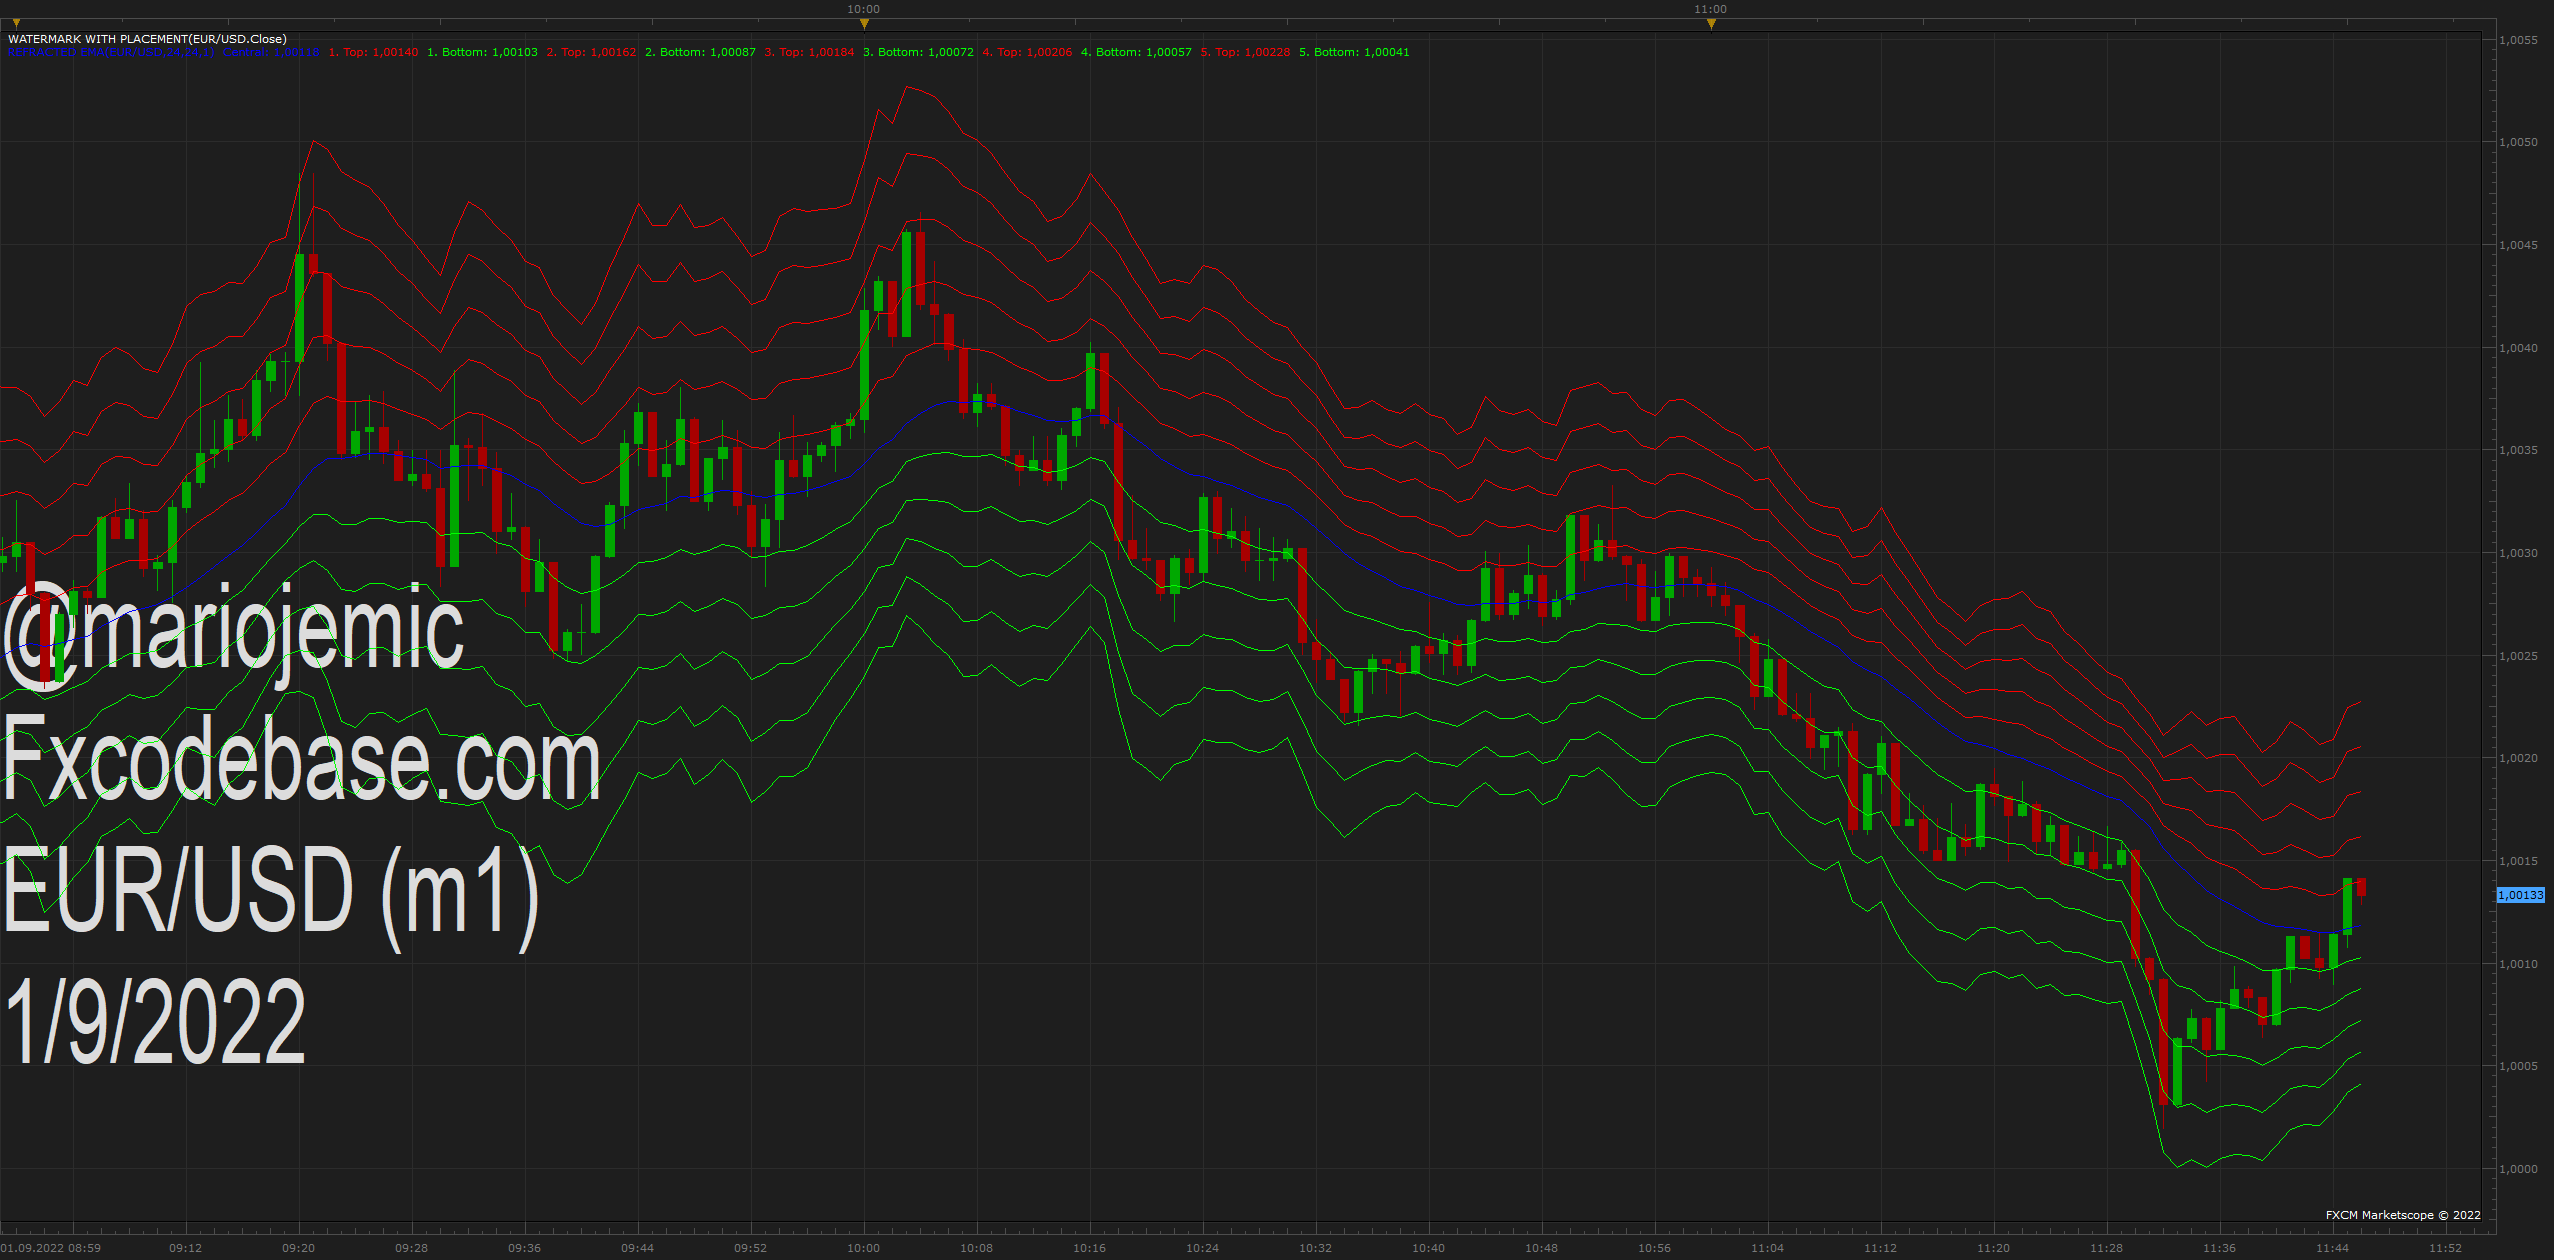Click the 2. Top: 1,00162 legend entry
Screen dimensions: 2554x1260
click(591, 52)
